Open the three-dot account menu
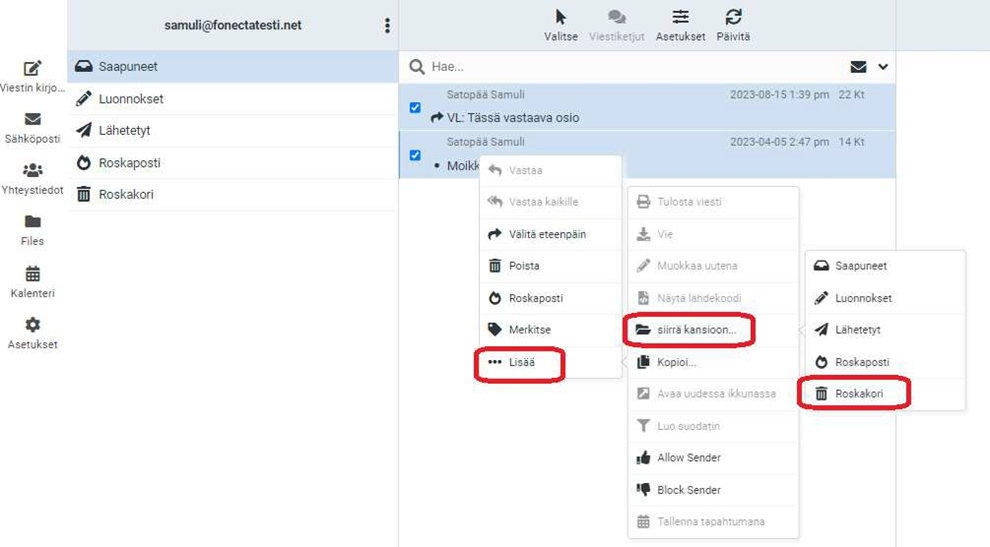This screenshot has width=990, height=547. click(x=387, y=25)
